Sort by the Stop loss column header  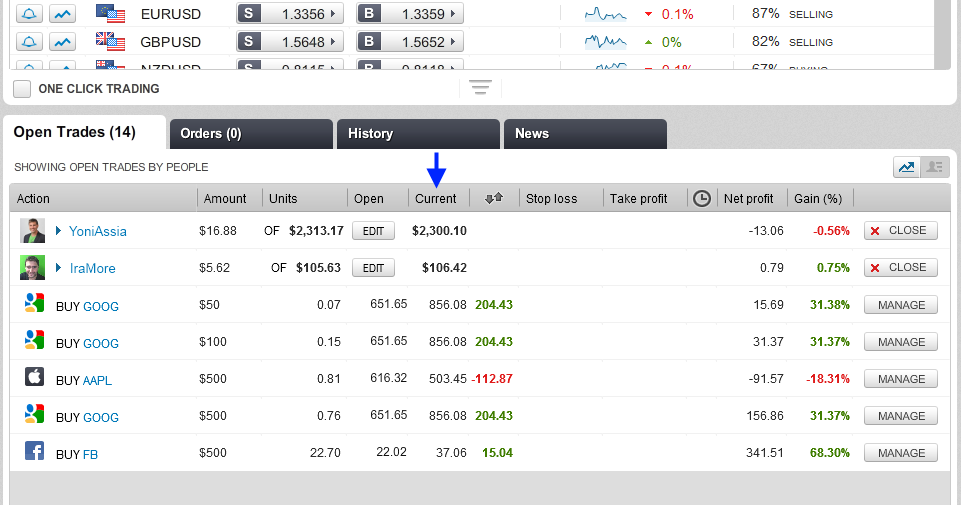tap(552, 199)
